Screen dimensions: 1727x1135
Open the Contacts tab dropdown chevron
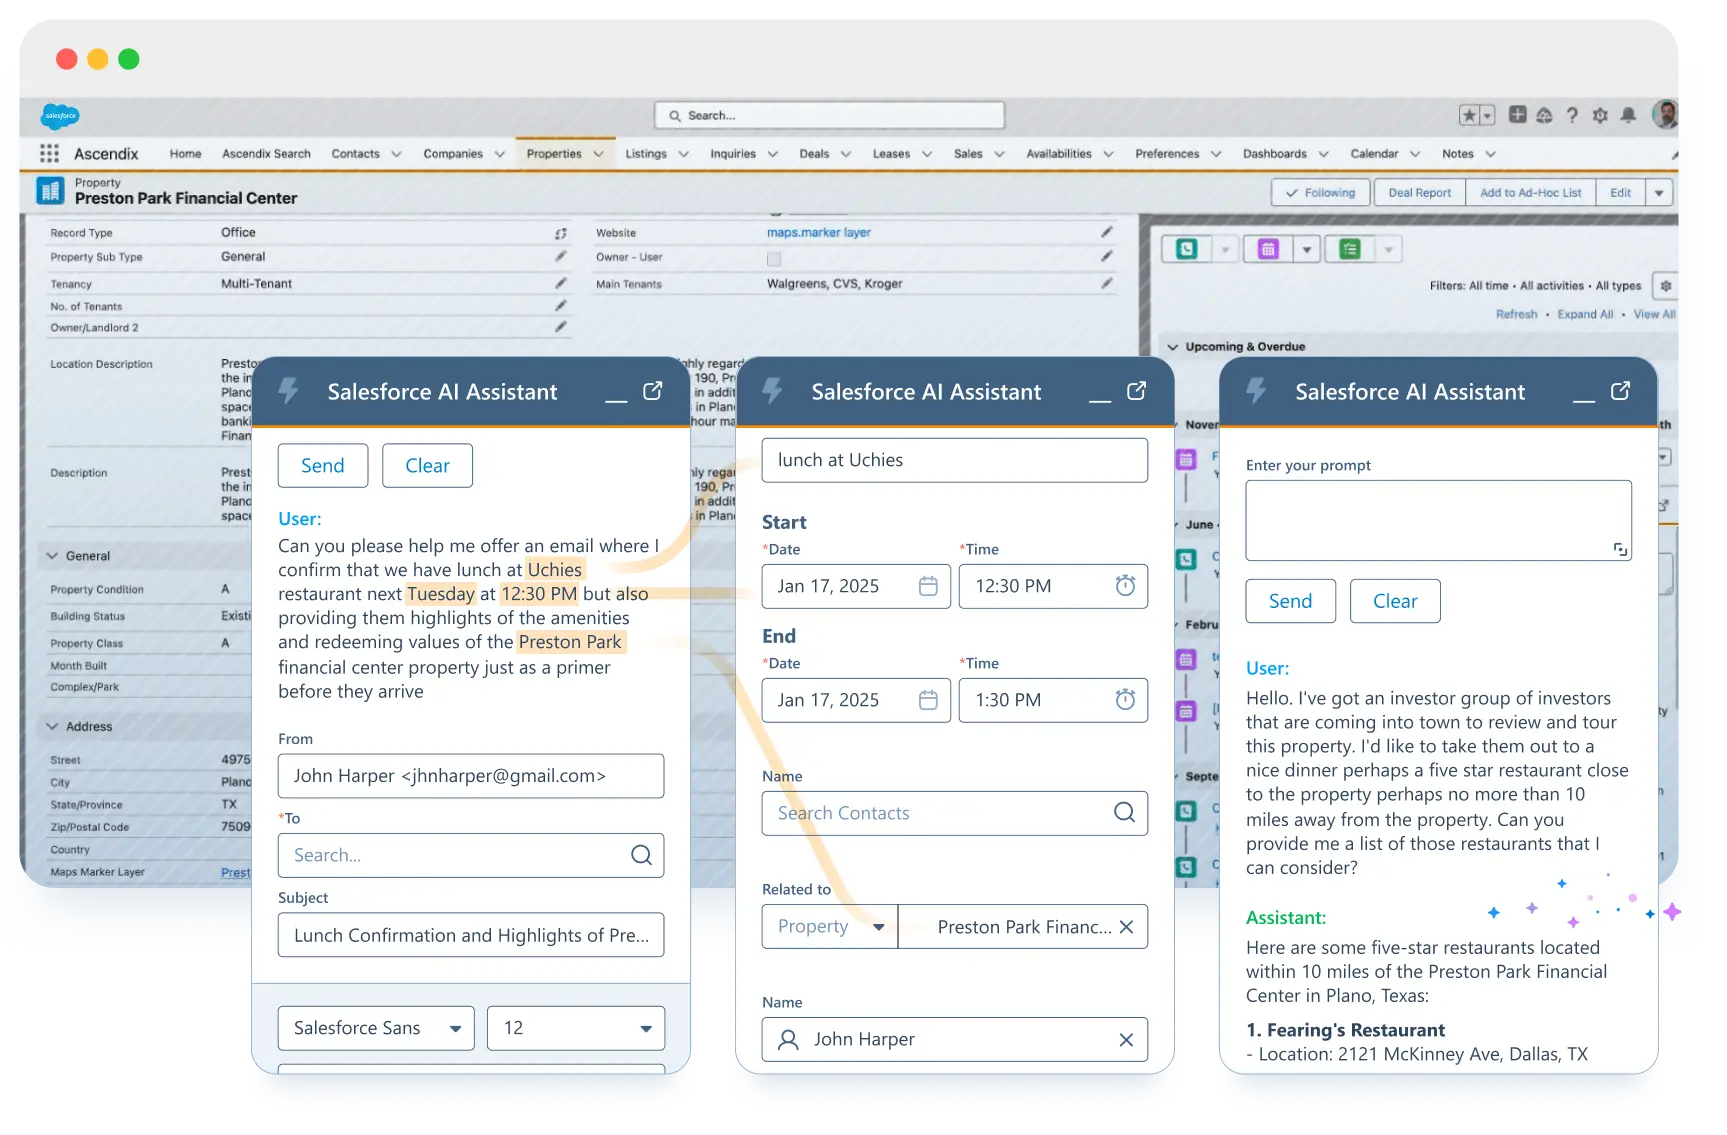[396, 154]
